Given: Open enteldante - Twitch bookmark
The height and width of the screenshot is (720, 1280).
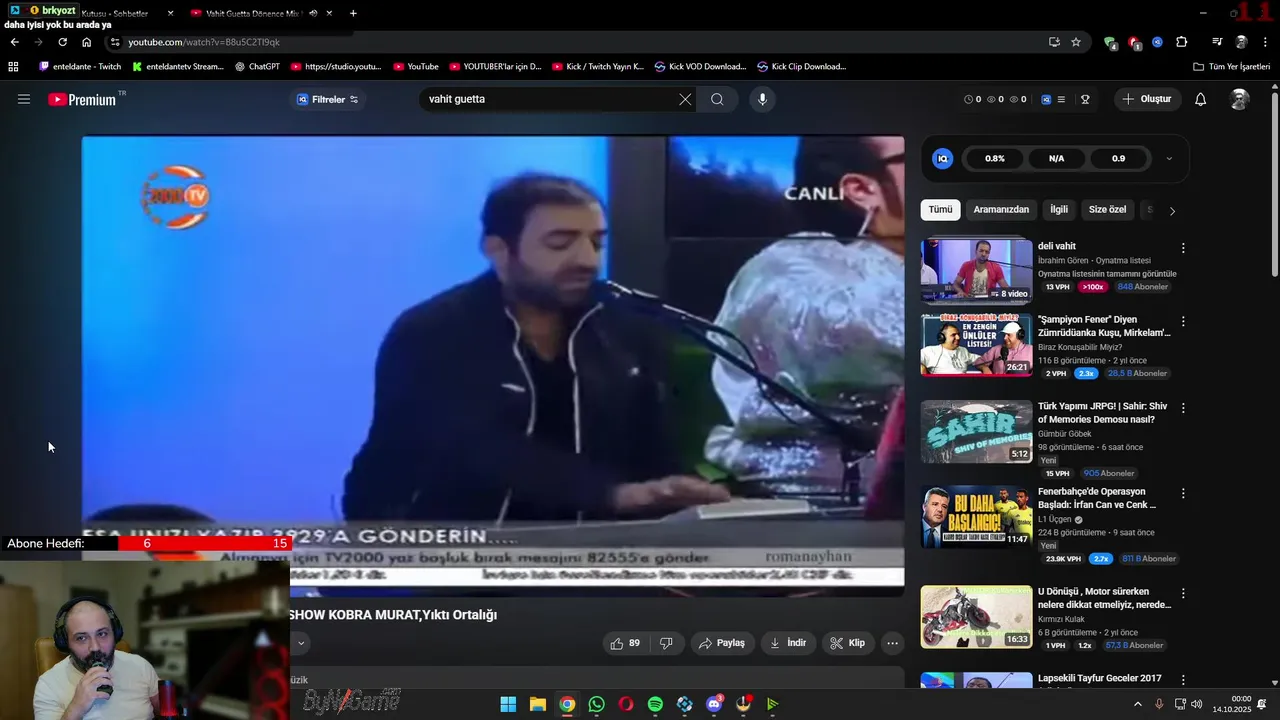Looking at the screenshot, I should [80, 67].
